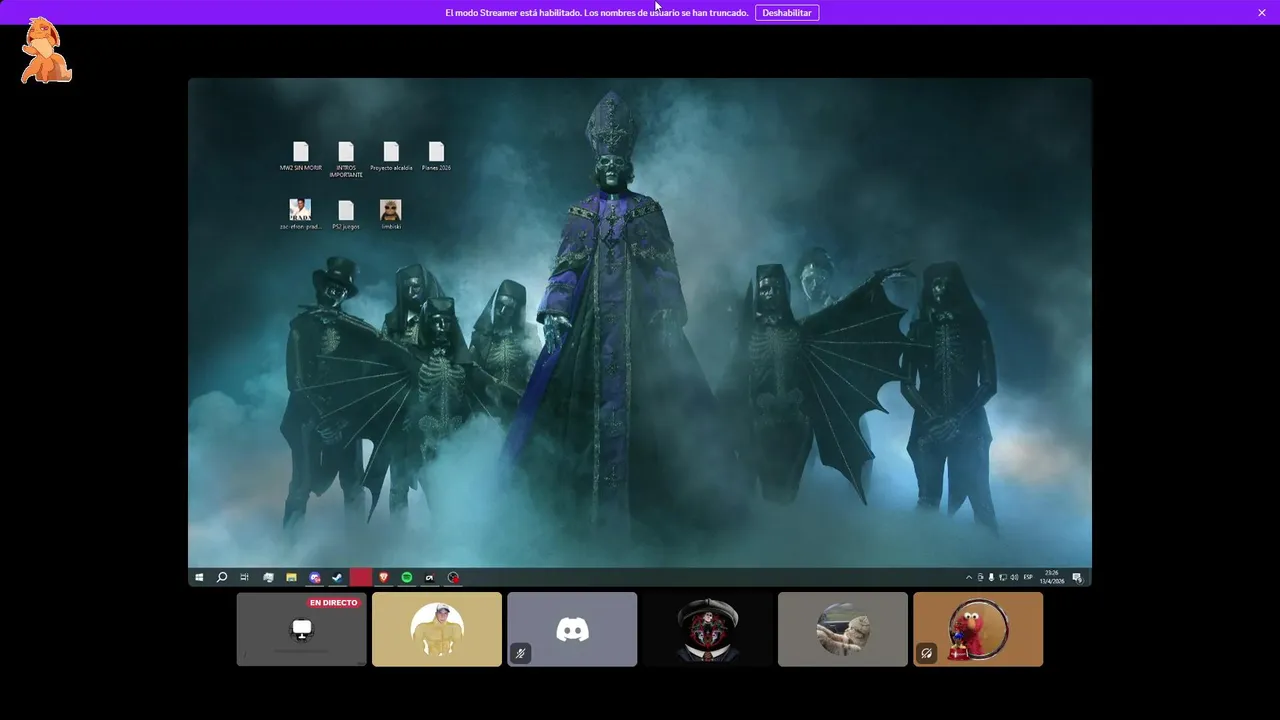Select the cat driving avatar participant tile
This screenshot has width=1280, height=720.
[843, 629]
